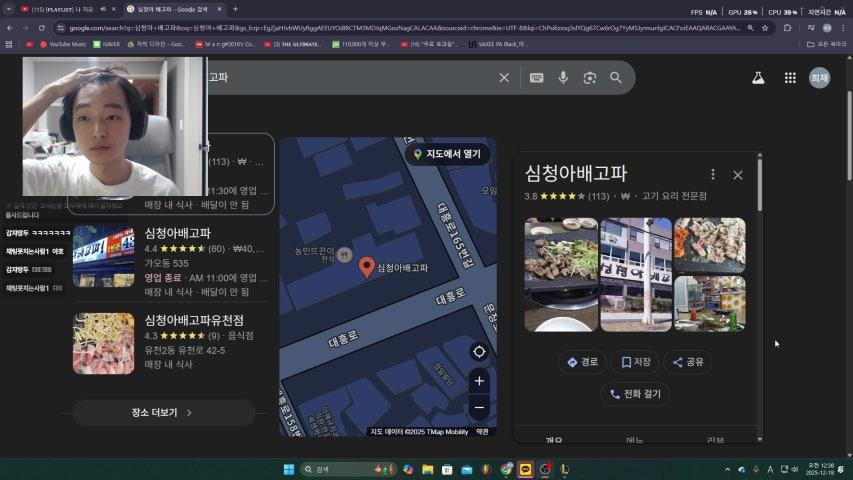Center map on my location
This screenshot has height=480, width=853.
click(479, 352)
